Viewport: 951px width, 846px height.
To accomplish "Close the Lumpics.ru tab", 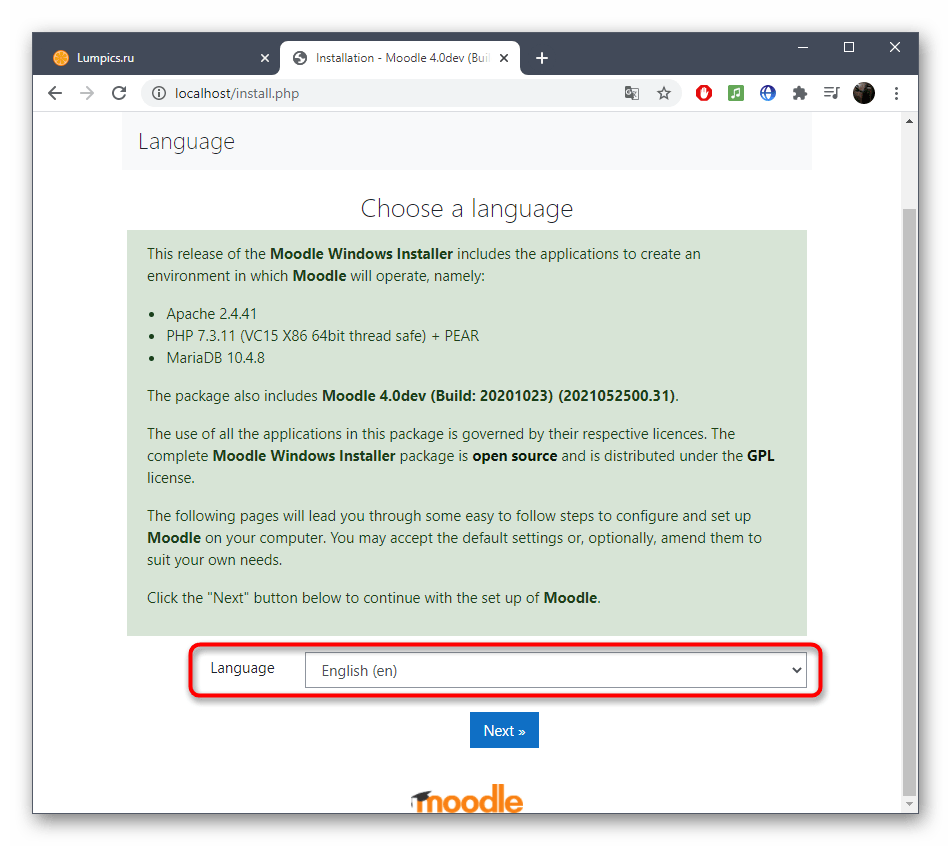I will [265, 58].
